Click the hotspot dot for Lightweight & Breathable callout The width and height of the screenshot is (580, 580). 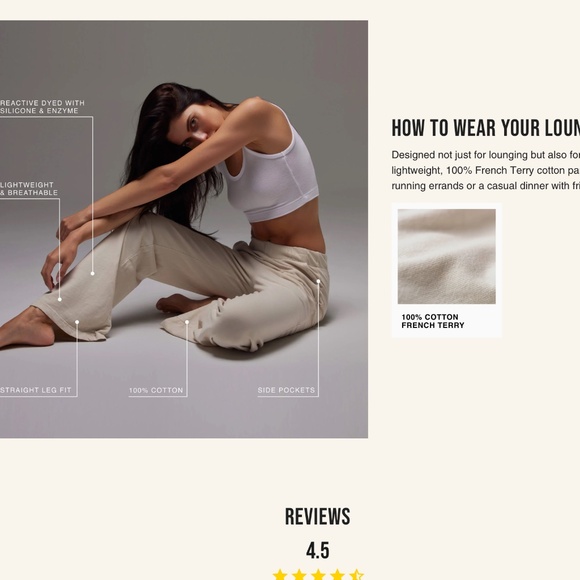[60, 299]
